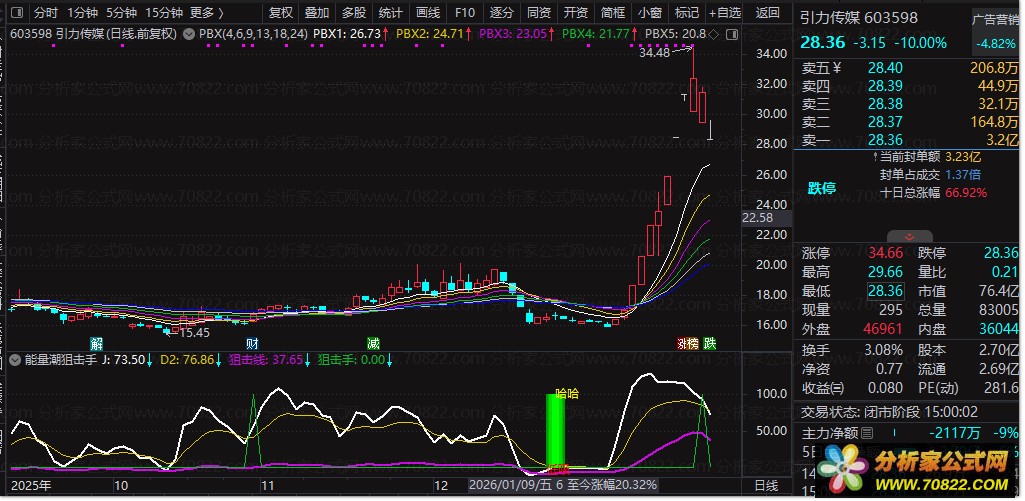Toggle 多股 multi-stock view
The height and width of the screenshot is (501, 1025).
(354, 13)
